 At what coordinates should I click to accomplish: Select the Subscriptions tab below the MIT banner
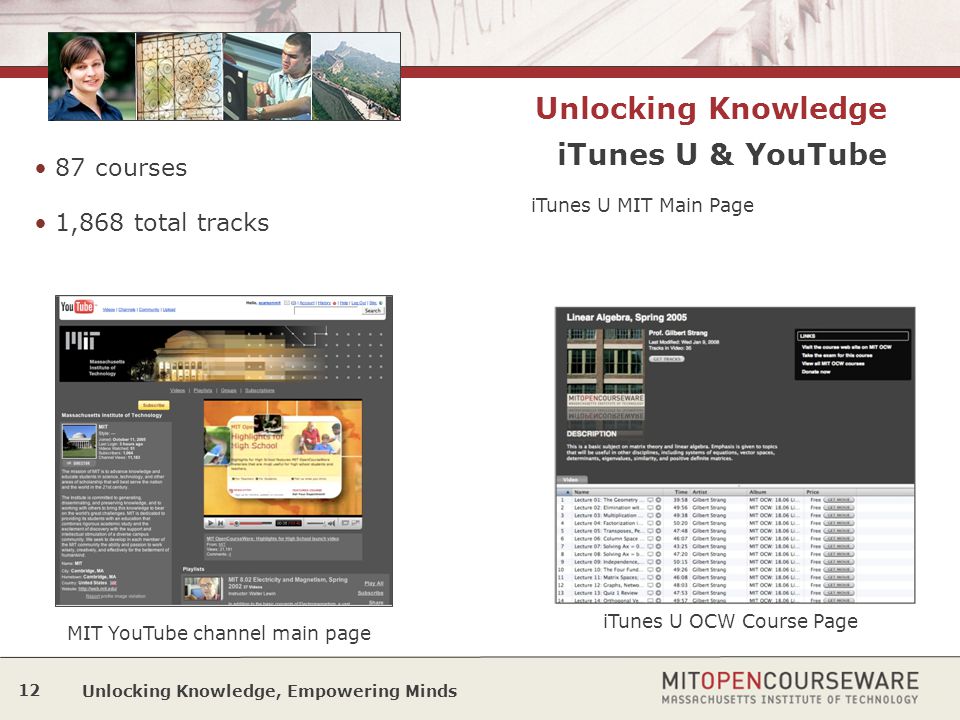[260, 391]
